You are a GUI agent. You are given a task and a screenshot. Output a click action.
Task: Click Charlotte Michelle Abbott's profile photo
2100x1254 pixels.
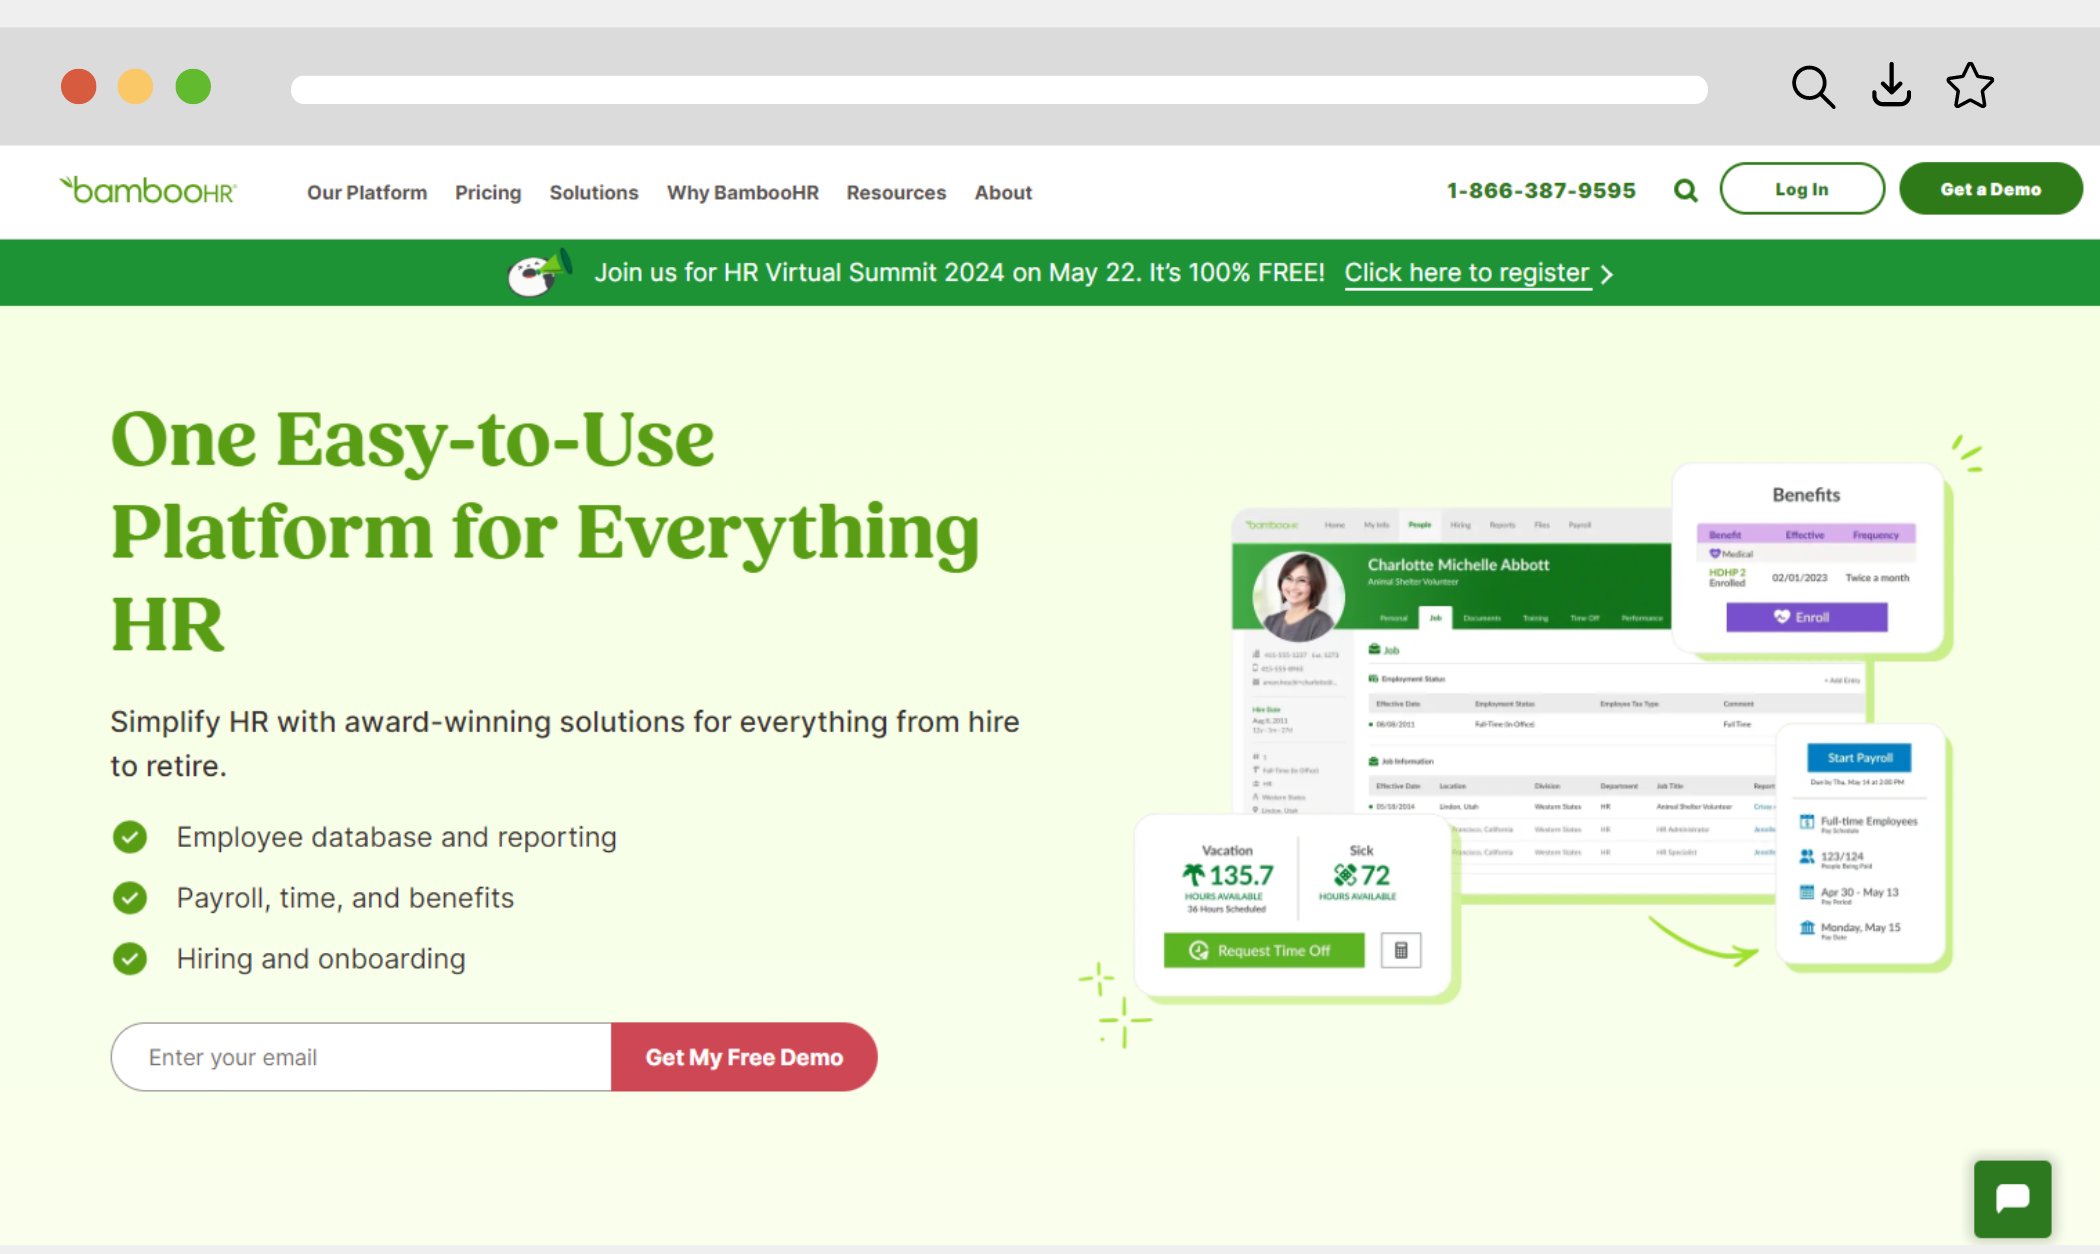click(x=1298, y=596)
